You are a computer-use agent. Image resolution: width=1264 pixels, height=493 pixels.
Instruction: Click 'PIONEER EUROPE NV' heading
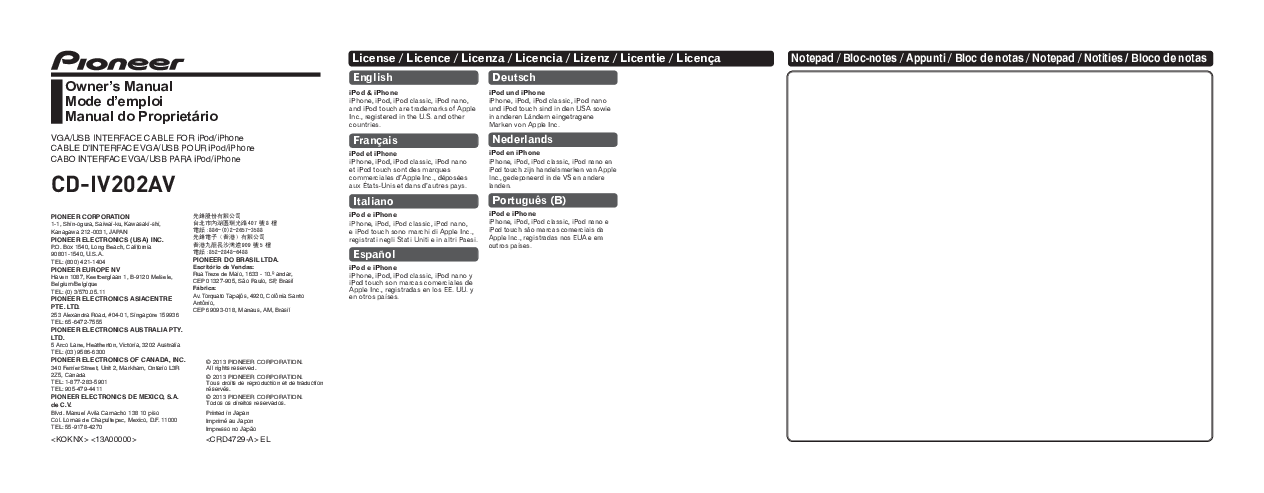[x=85, y=269]
